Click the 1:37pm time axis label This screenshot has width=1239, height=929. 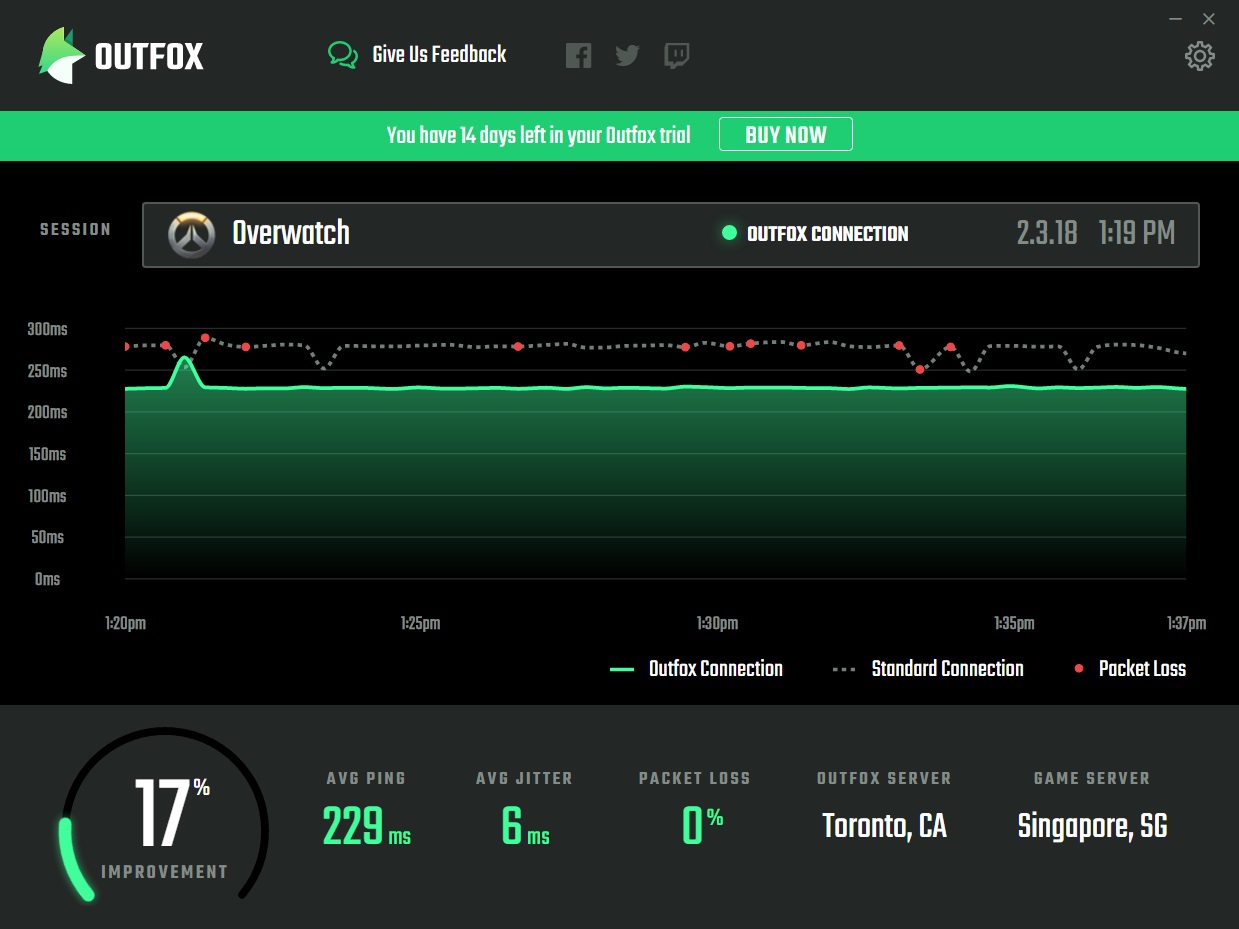1186,623
